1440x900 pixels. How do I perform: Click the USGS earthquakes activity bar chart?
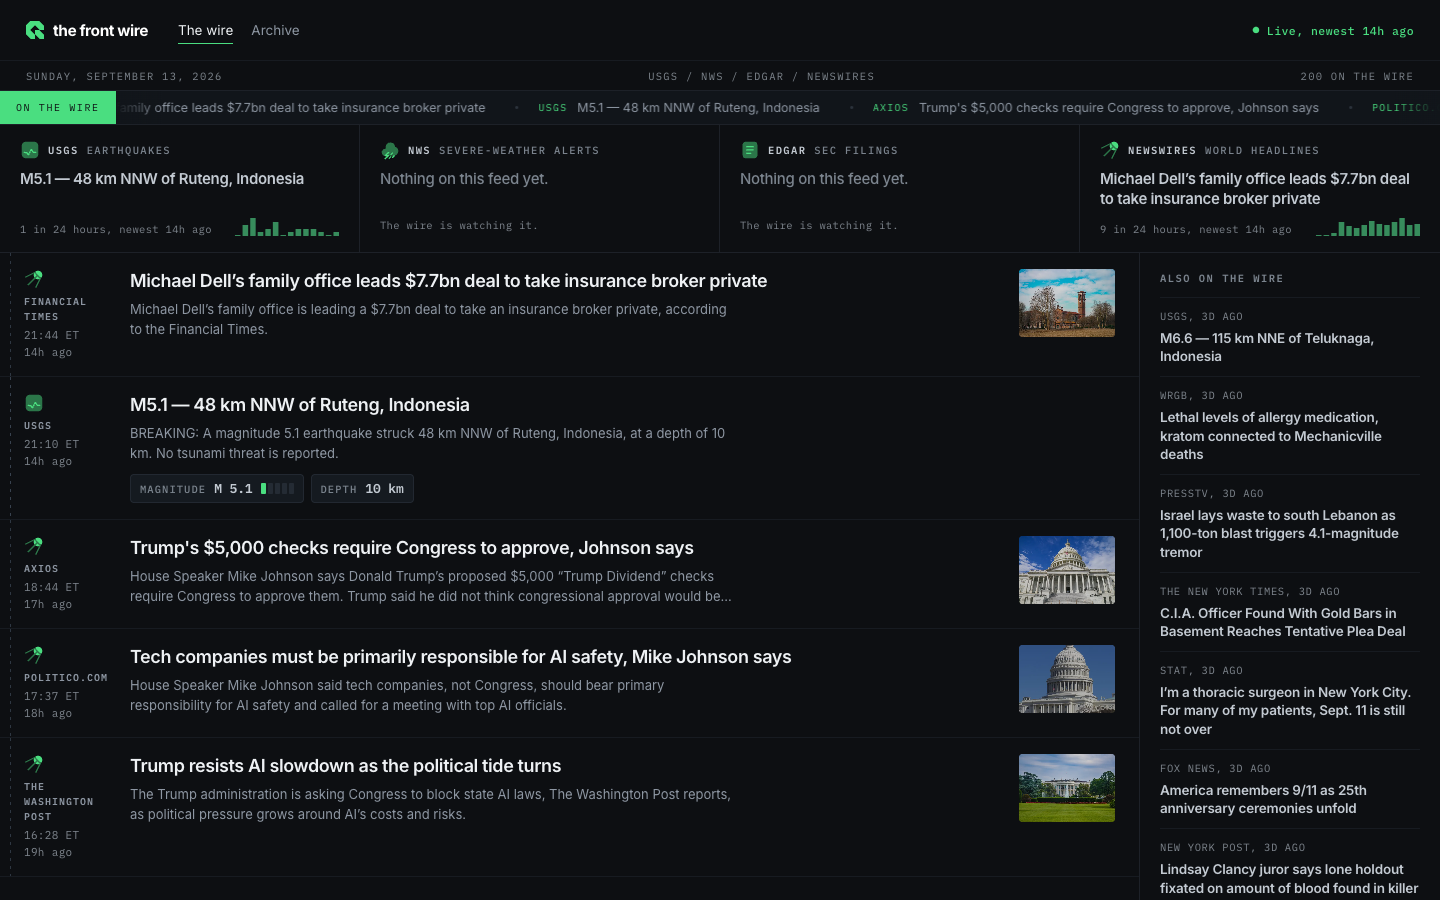pos(288,227)
